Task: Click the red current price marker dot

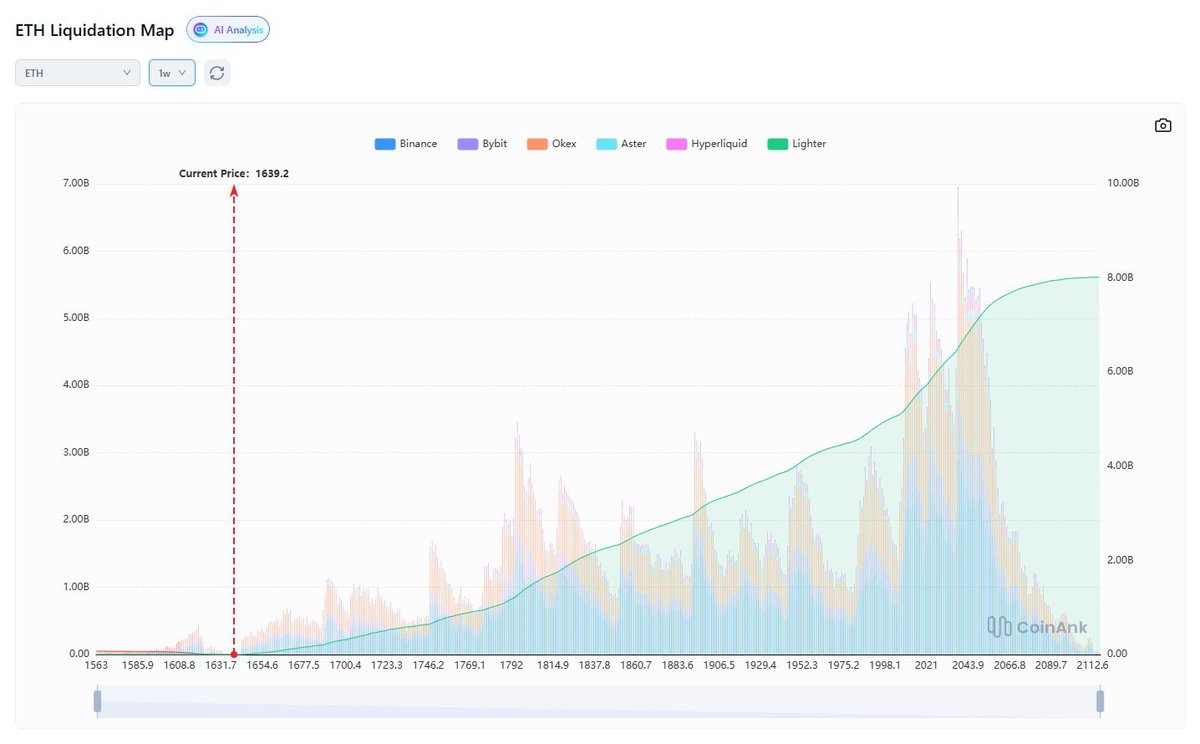Action: coord(234,653)
